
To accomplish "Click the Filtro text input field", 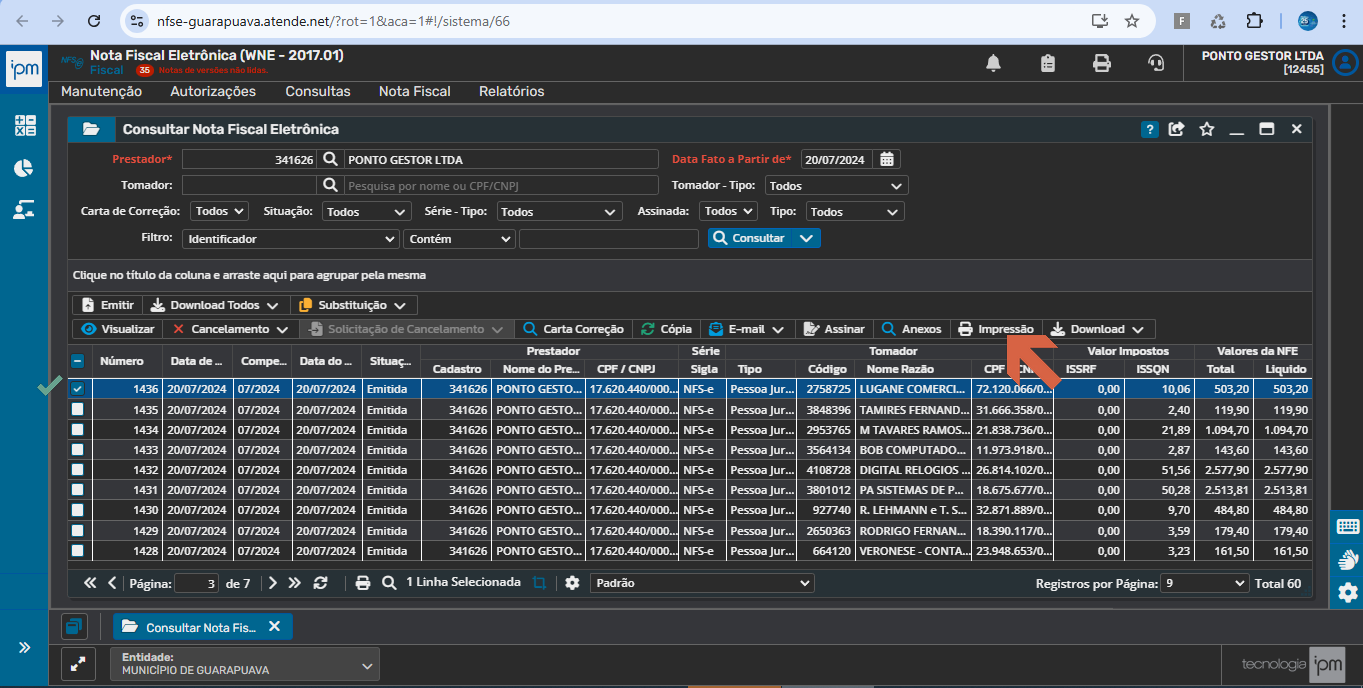I will 609,239.
